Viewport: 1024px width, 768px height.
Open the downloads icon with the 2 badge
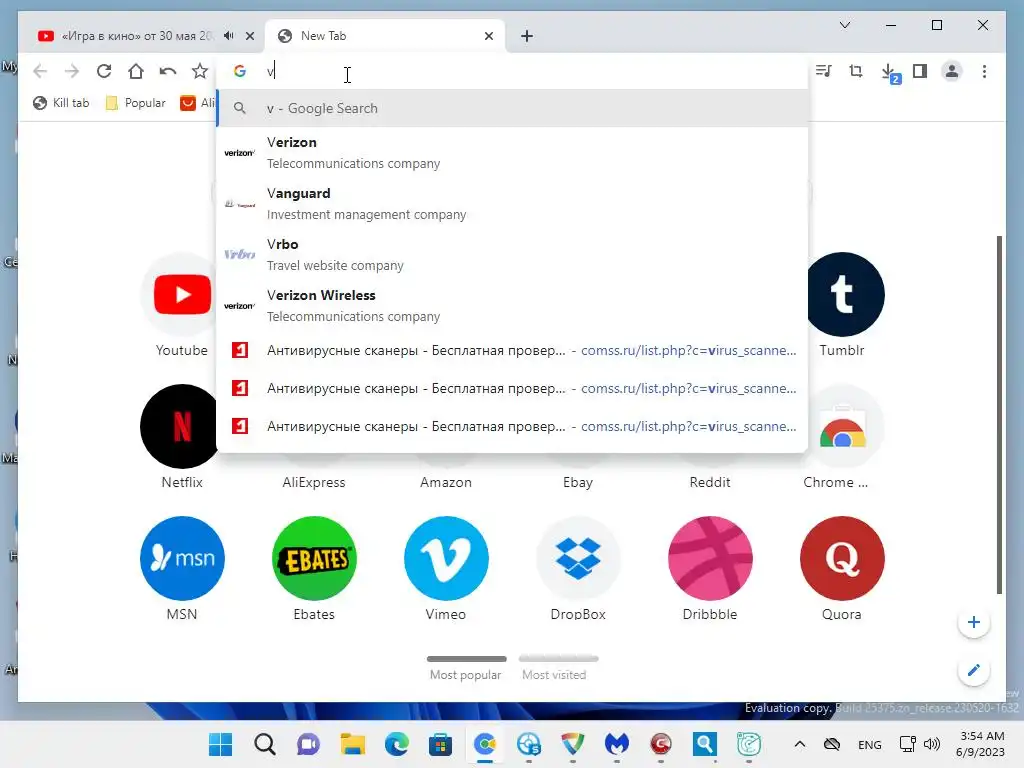pyautogui.click(x=890, y=73)
